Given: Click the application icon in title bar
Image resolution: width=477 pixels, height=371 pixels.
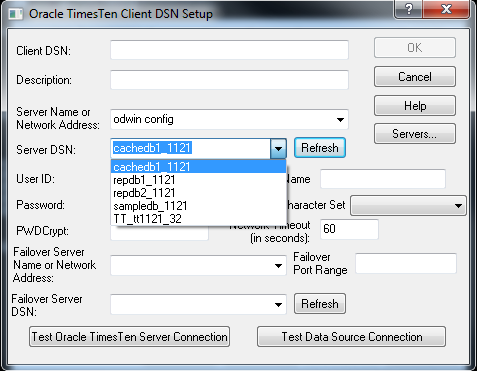Looking at the screenshot, I should pos(16,14).
